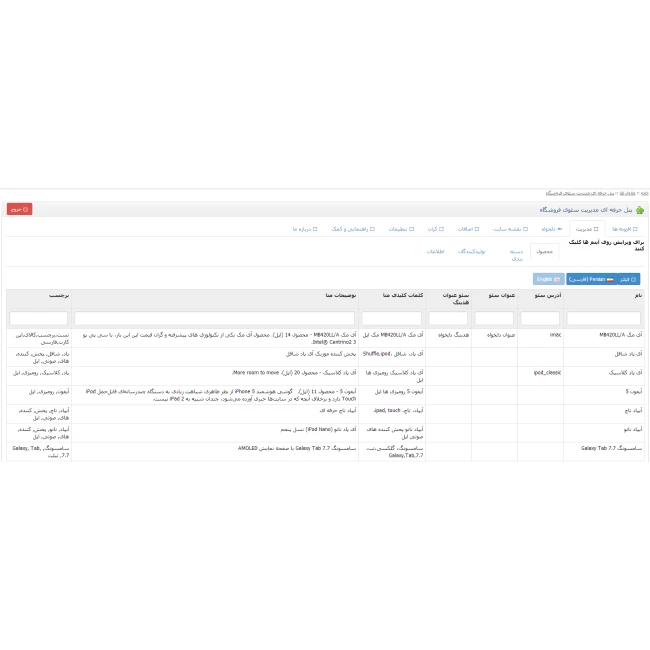Focus the برچسب (Tag) column filter field

[x=39, y=318]
